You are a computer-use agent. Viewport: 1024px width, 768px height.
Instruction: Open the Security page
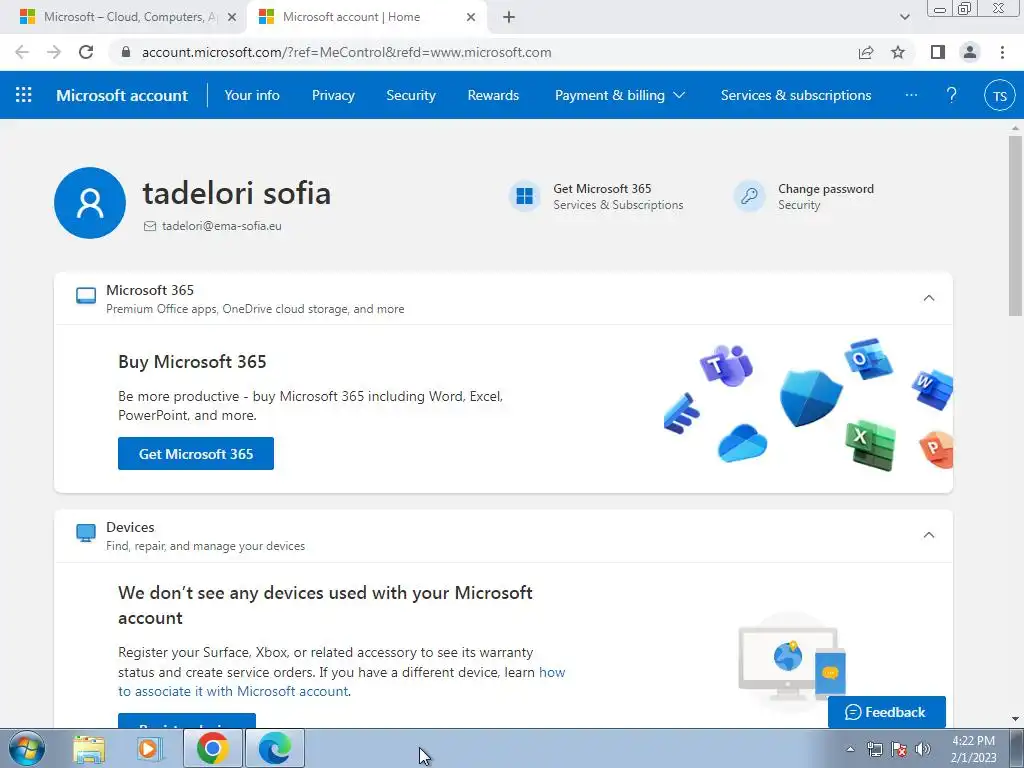(411, 95)
